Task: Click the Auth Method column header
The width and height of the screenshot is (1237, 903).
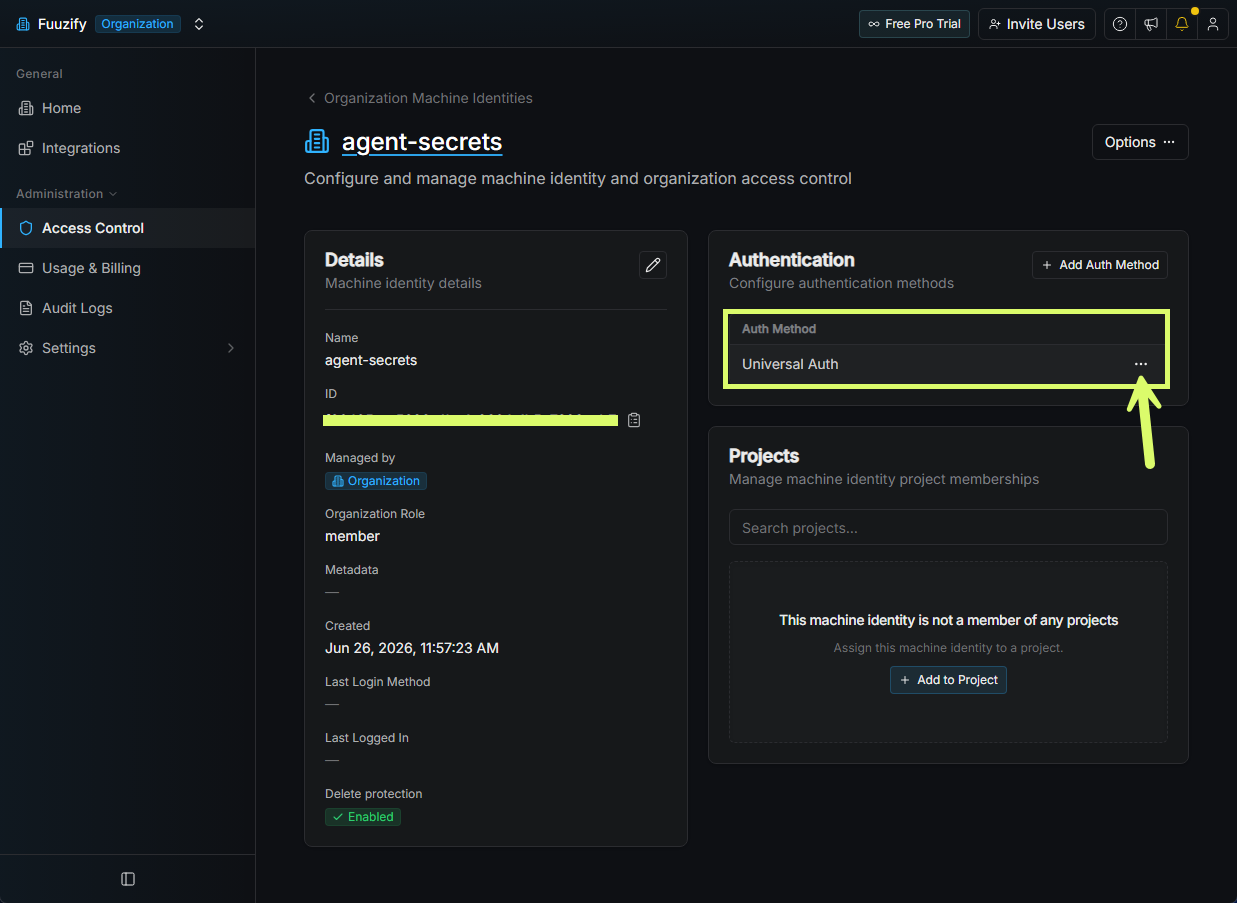Action: [779, 329]
